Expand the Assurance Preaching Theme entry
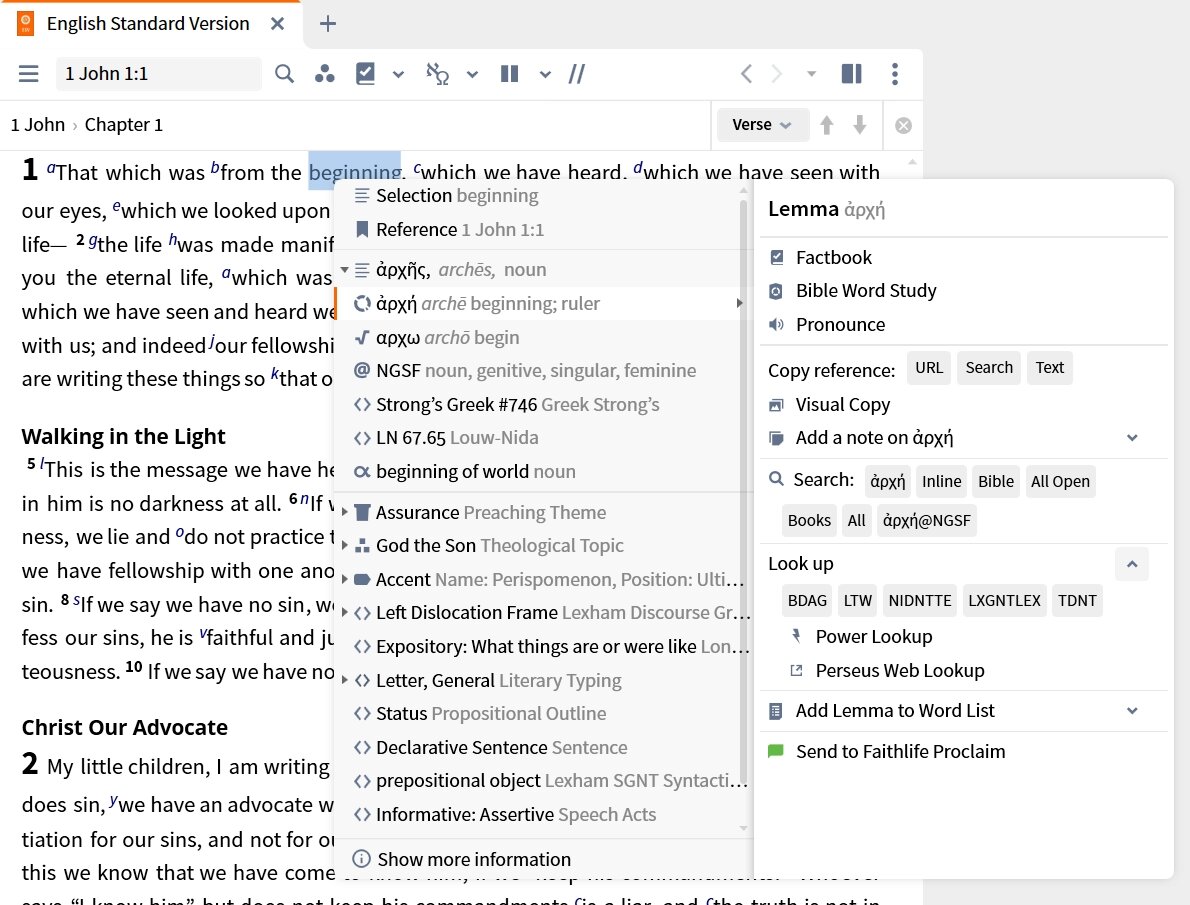Viewport: 1190px width, 905px height. (345, 513)
